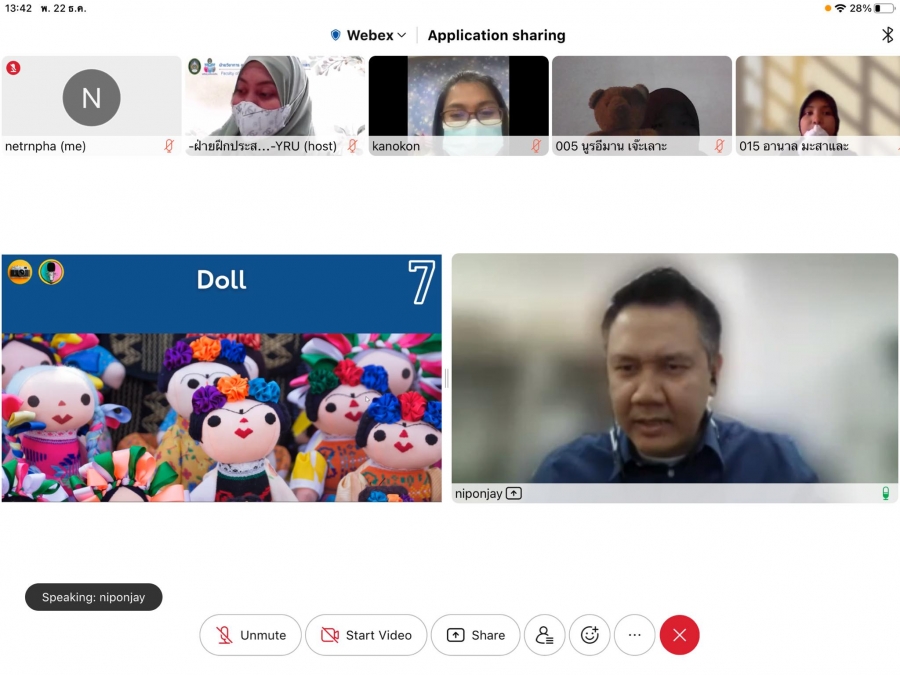Viewport: 900px width, 675px height.
Task: Click the red badge on netrnpha tile
Action: (x=14, y=68)
